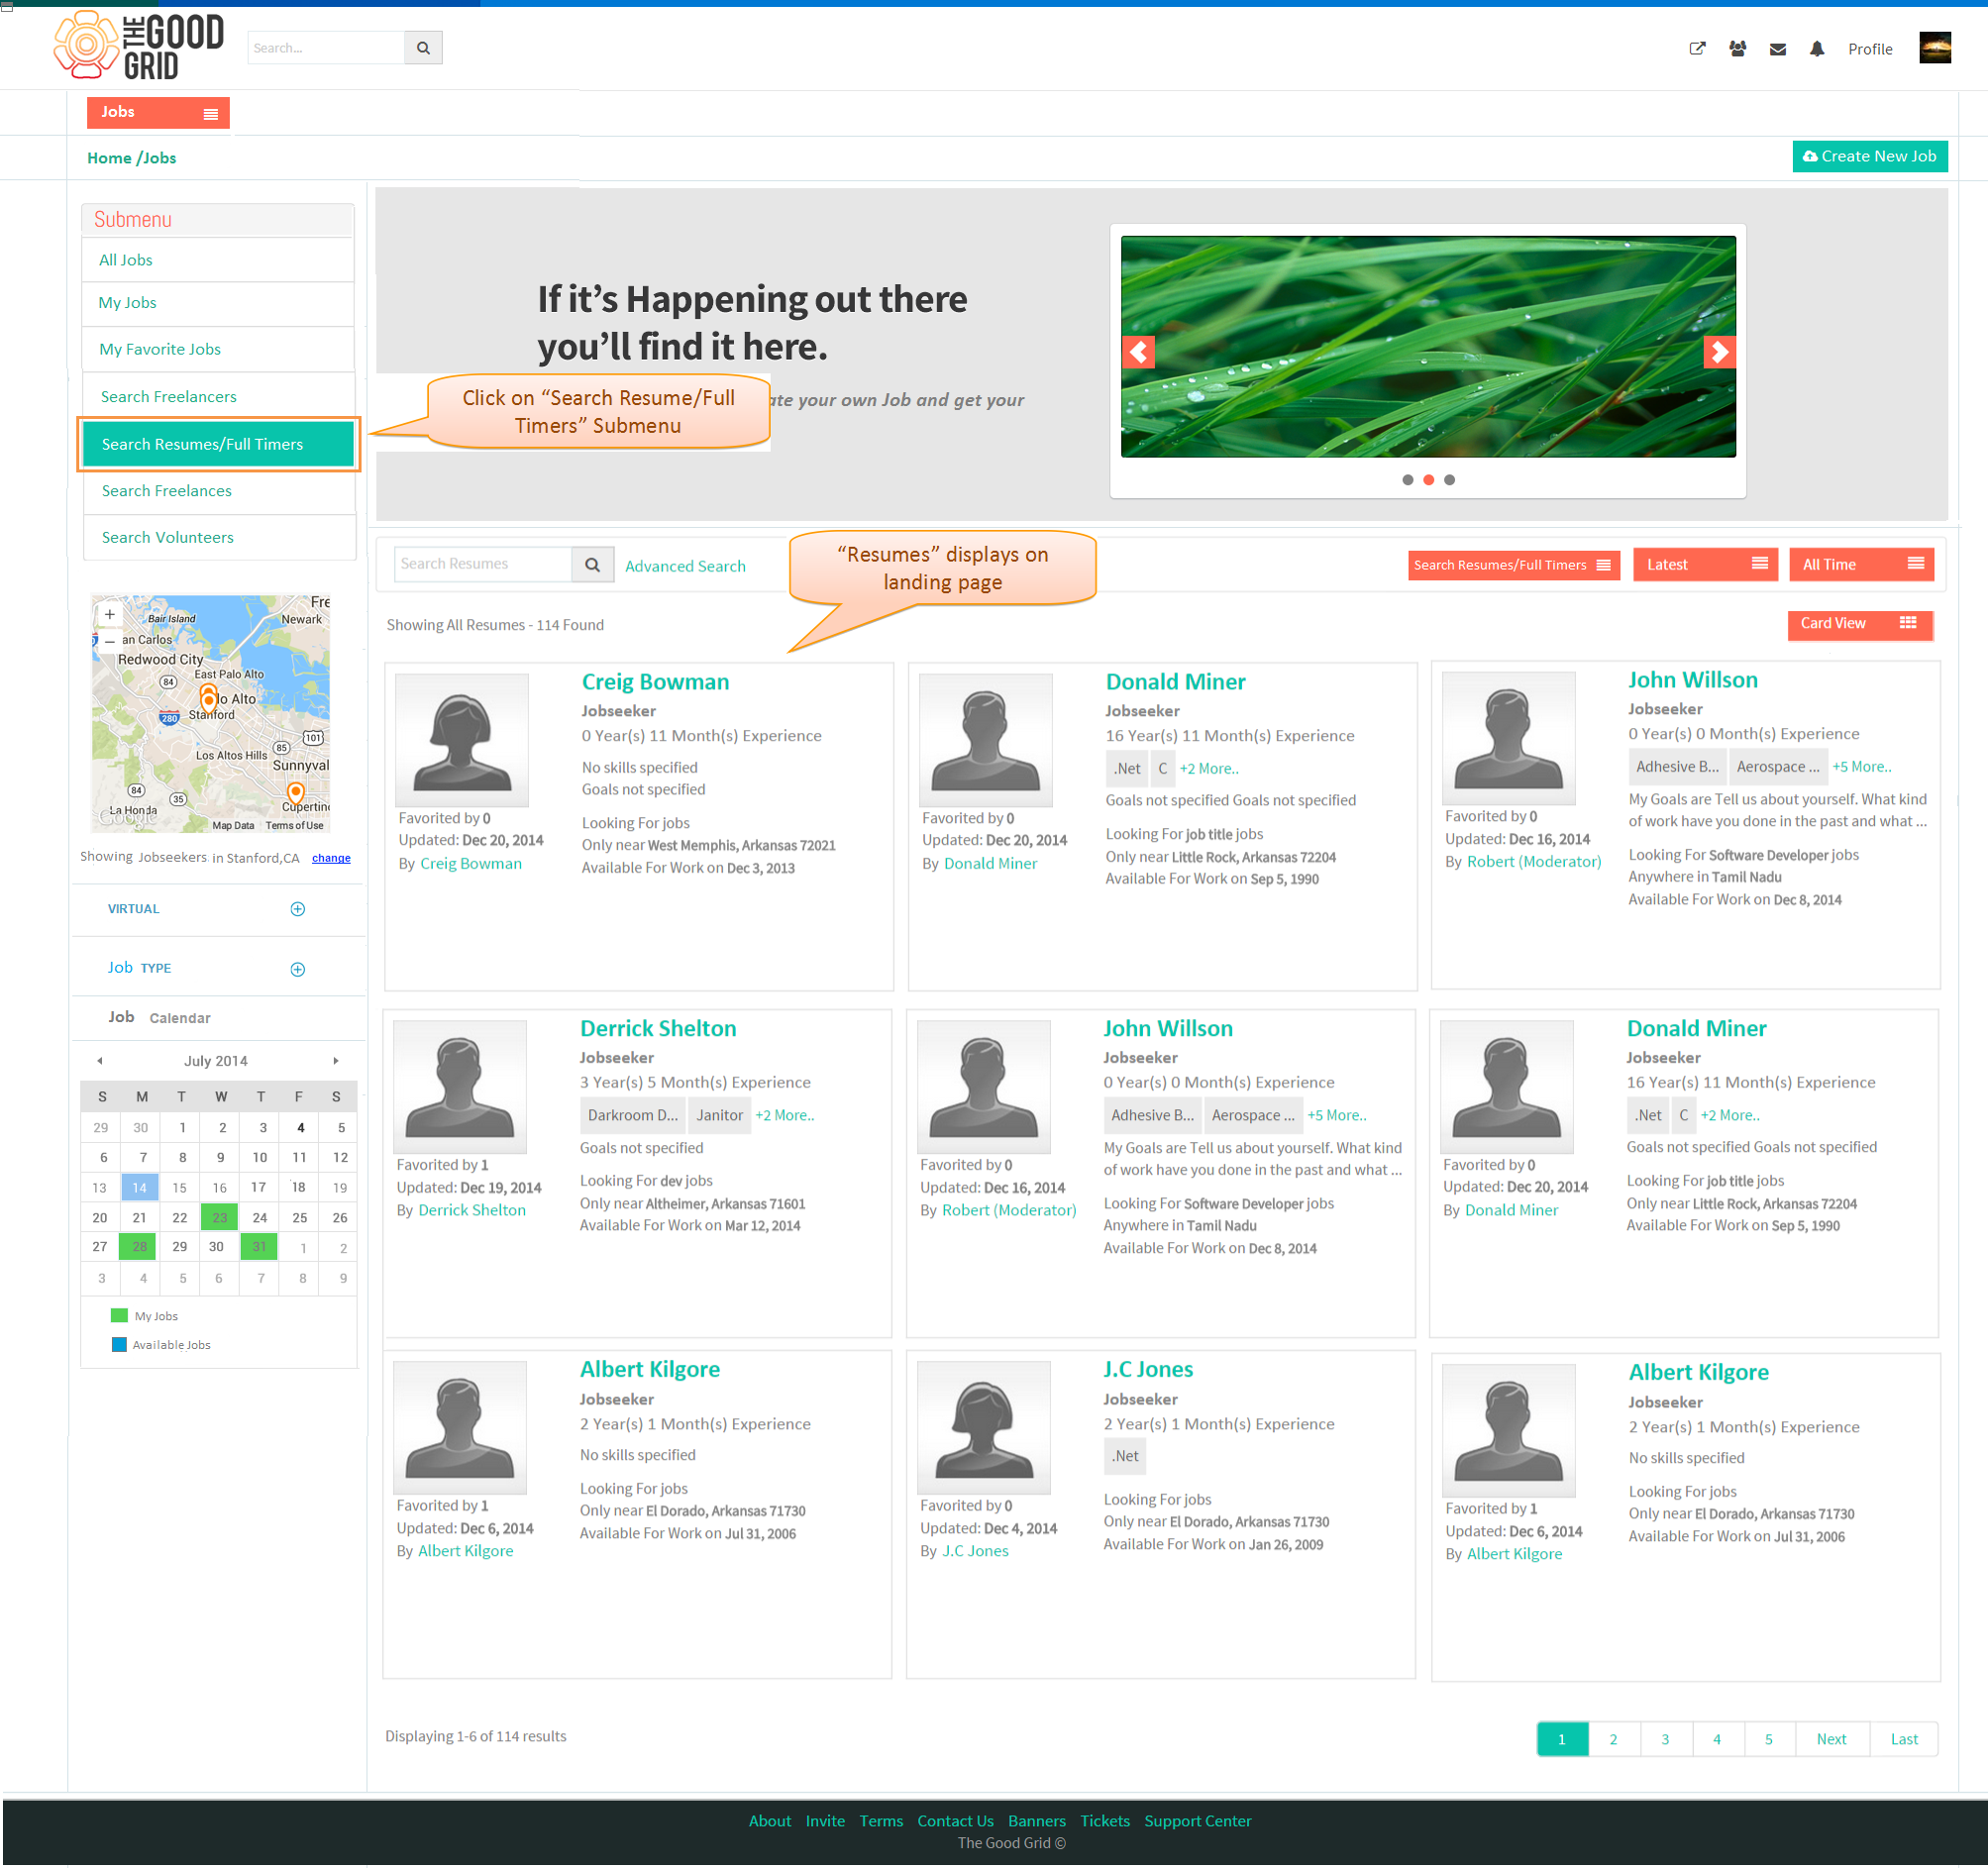Select July 14 in the calendar

(x=139, y=1188)
